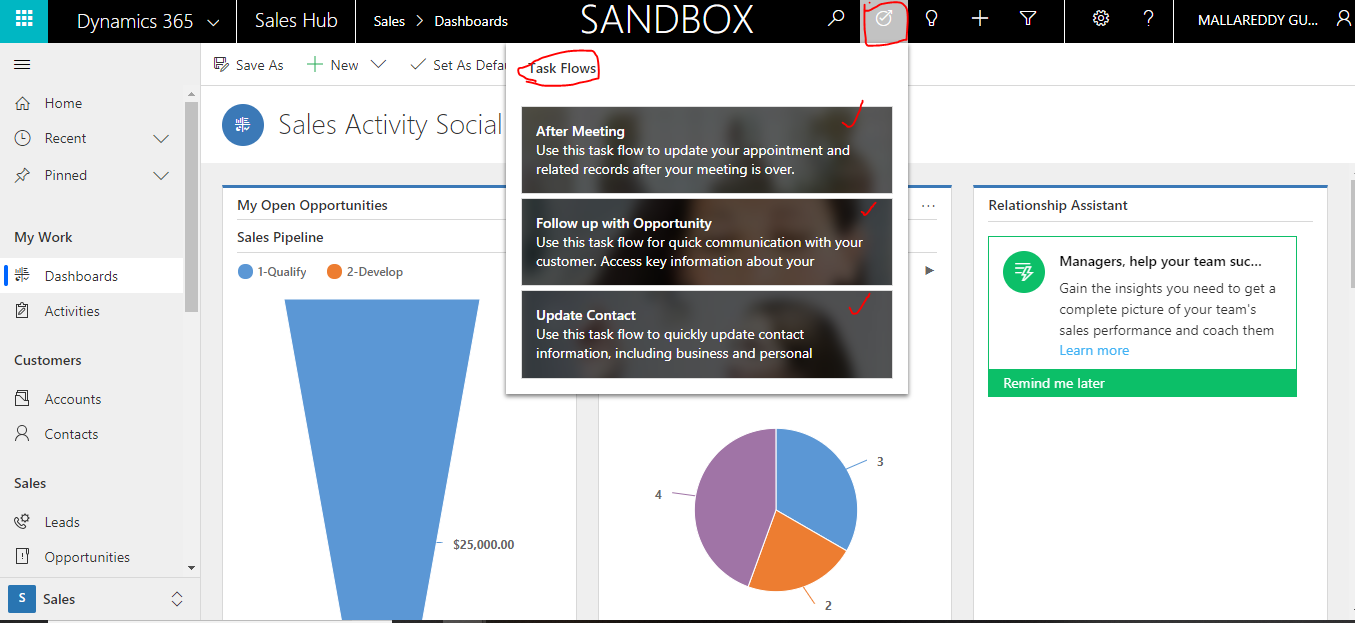
Task: Click the Accounts icon in sidebar
Action: point(22,399)
